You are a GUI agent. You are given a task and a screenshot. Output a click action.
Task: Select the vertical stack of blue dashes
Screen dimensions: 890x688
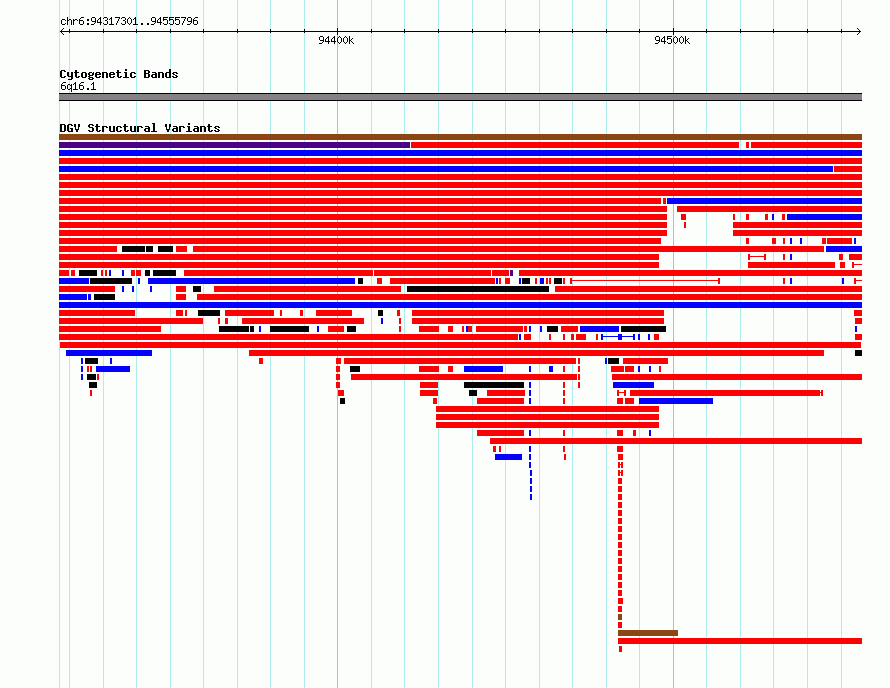(x=531, y=473)
